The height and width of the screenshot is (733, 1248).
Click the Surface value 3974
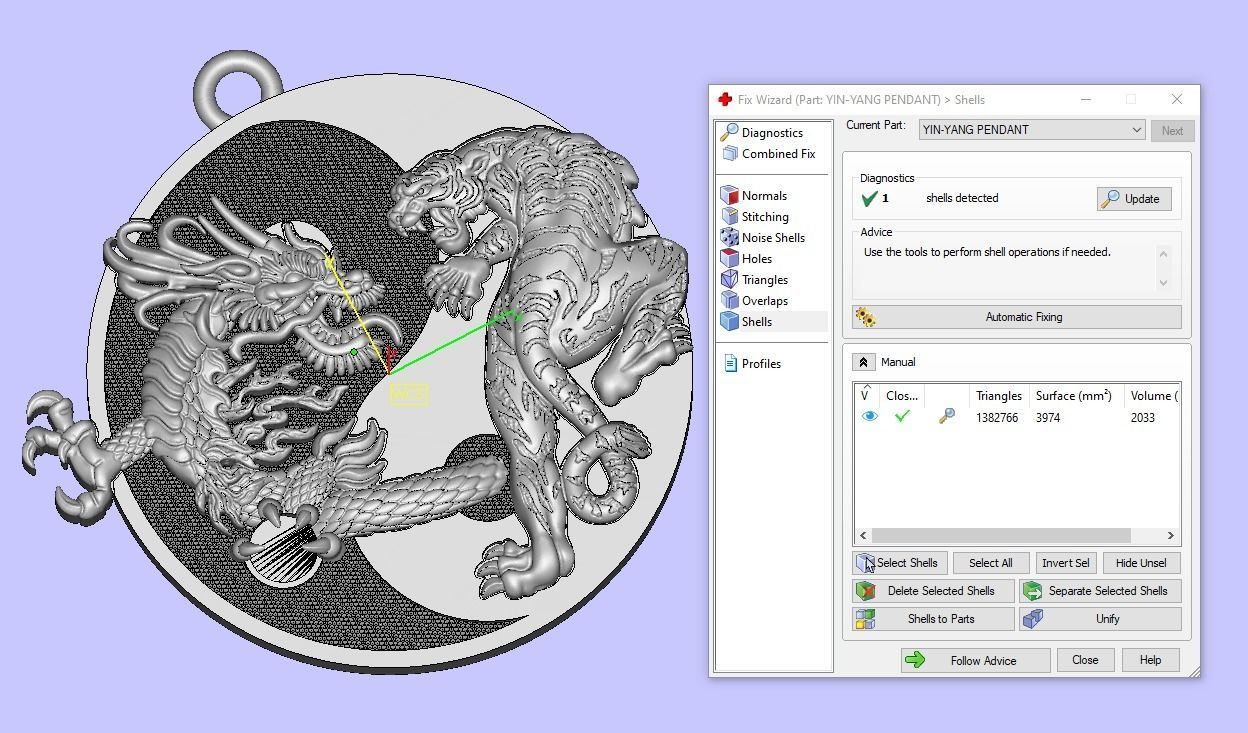coord(1048,418)
